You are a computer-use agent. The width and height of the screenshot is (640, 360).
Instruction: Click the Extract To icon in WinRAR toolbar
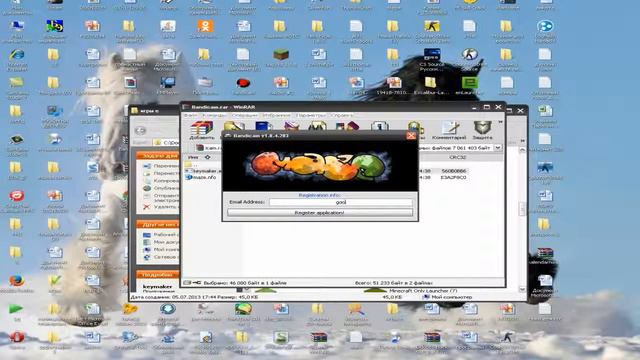[233, 126]
